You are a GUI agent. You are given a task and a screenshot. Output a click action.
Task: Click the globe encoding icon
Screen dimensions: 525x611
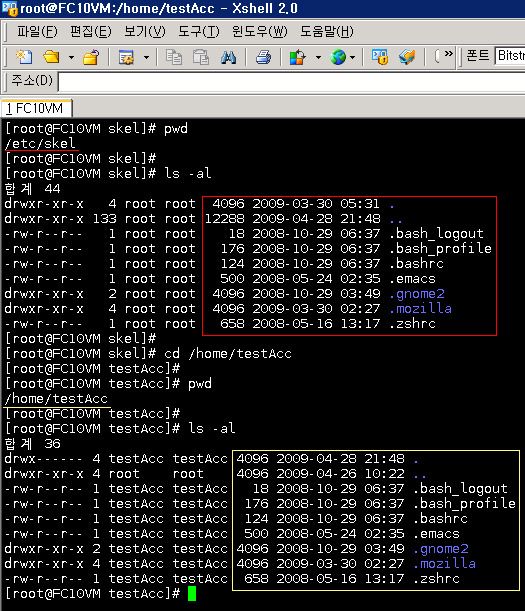coord(338,58)
